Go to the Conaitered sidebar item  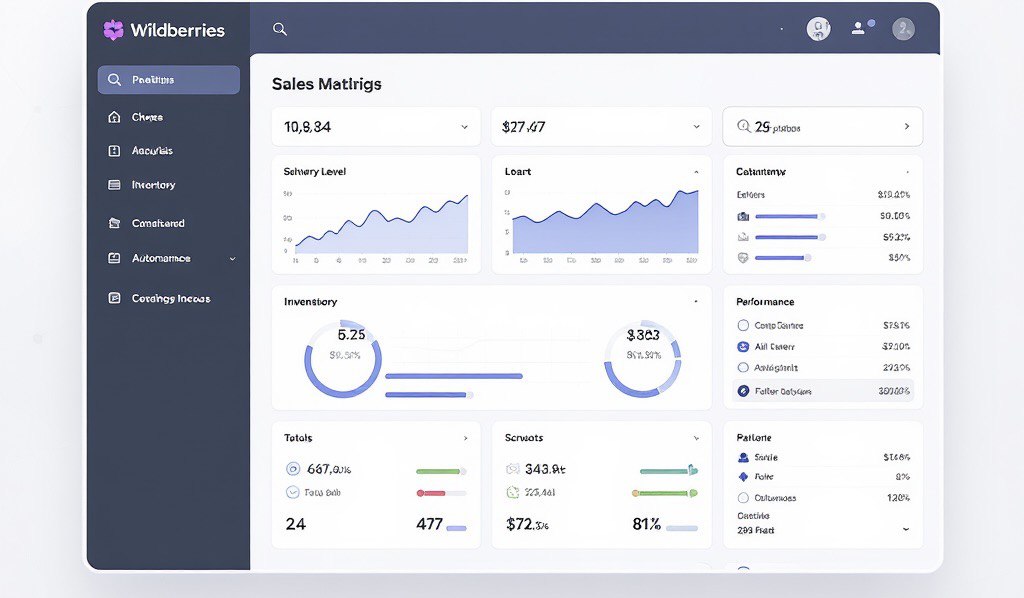coord(158,223)
